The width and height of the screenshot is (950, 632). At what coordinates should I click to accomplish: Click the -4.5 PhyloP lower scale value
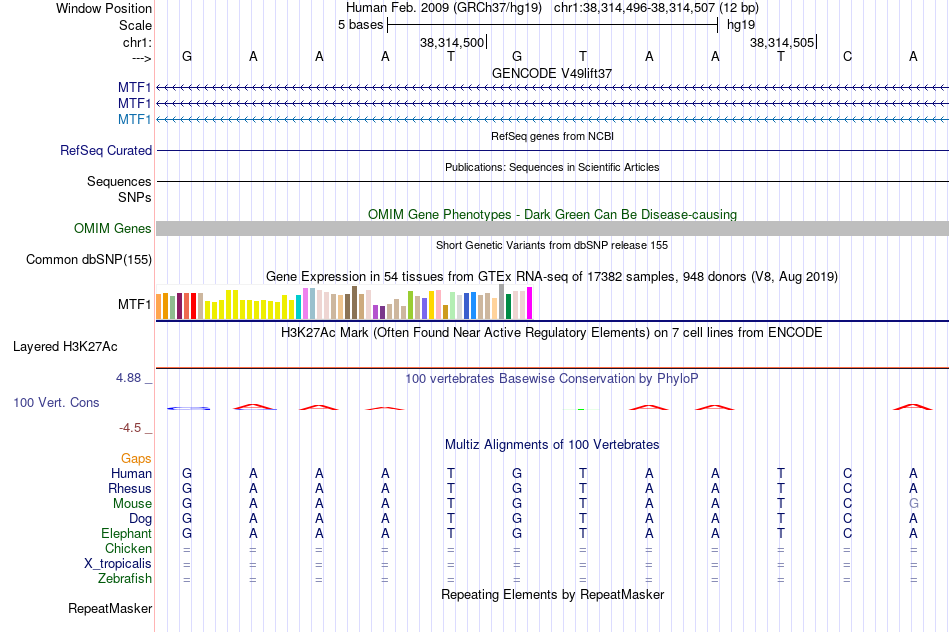pos(130,428)
